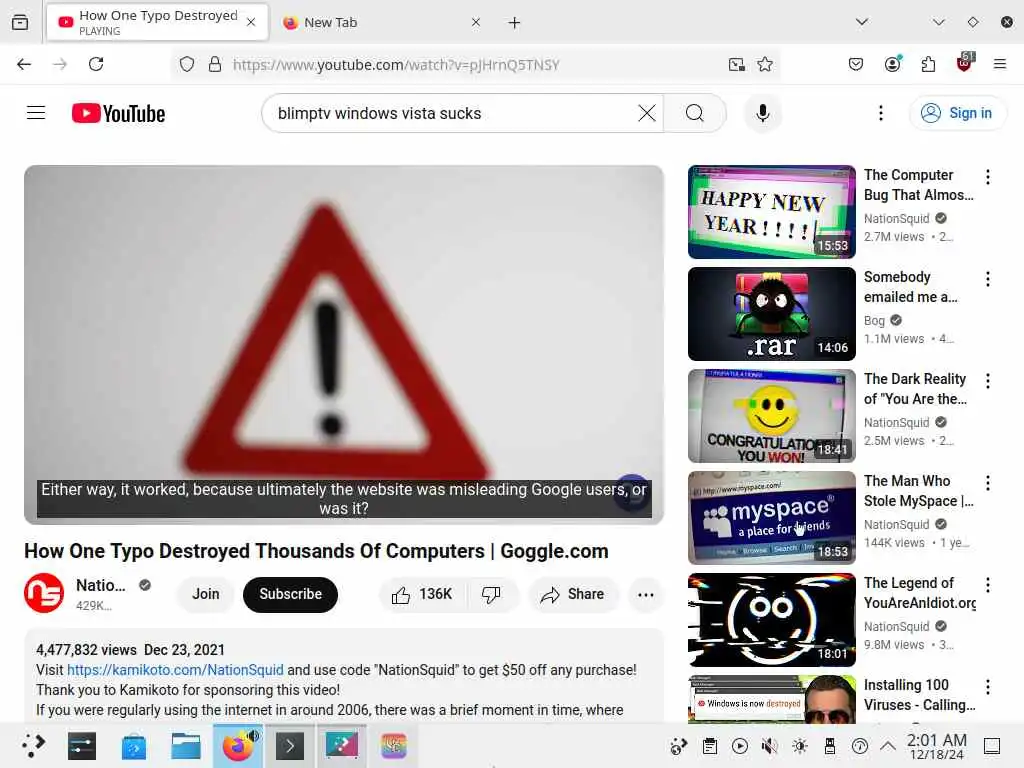The width and height of the screenshot is (1024, 768).
Task: Open YouTube settings three-dot menu
Action: tap(880, 113)
